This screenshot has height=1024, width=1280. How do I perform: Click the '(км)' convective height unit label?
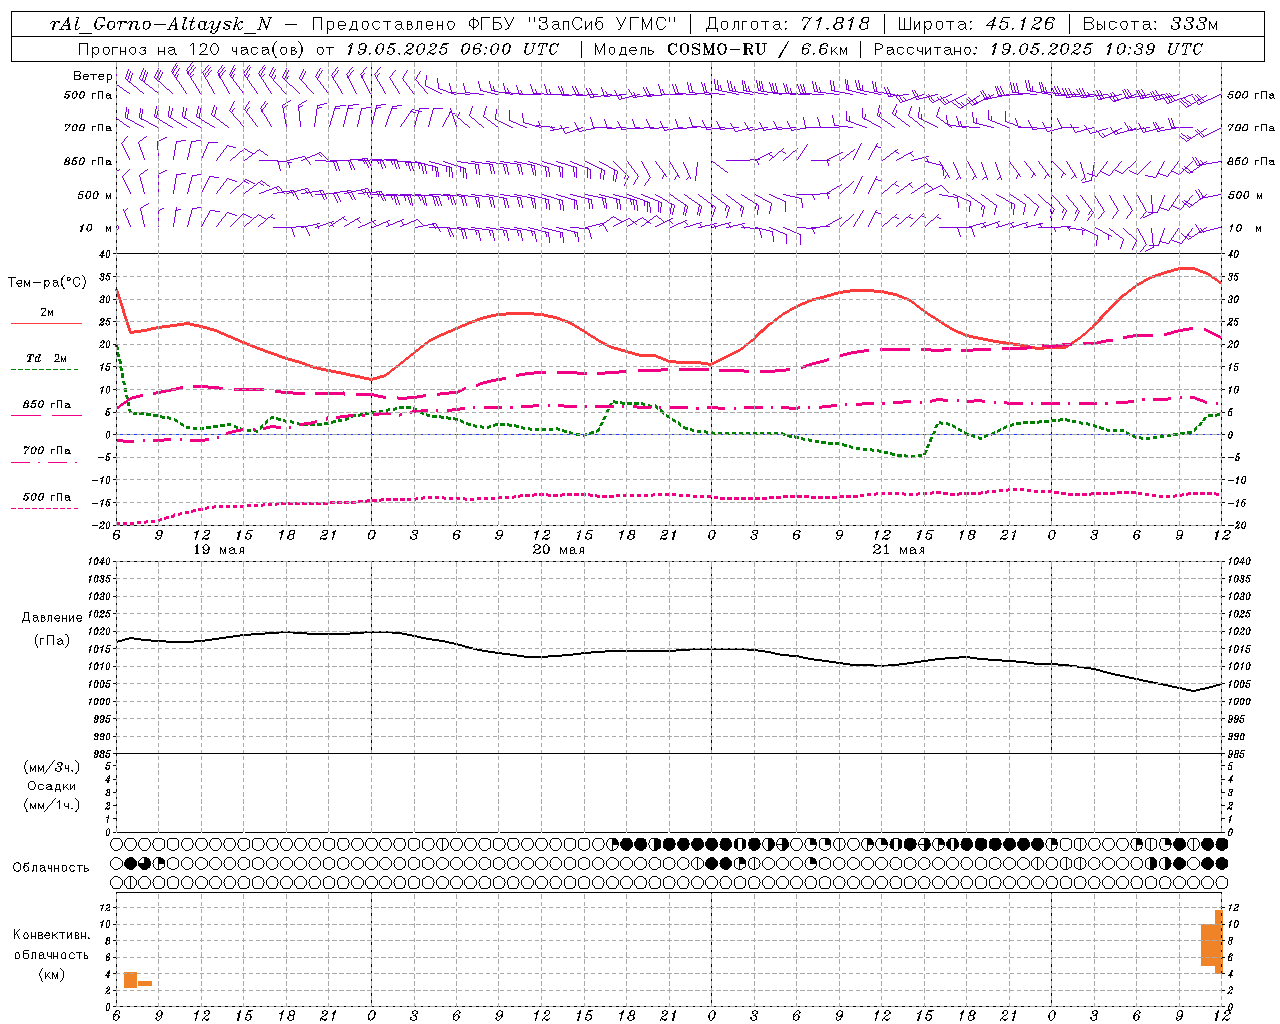(x=51, y=974)
